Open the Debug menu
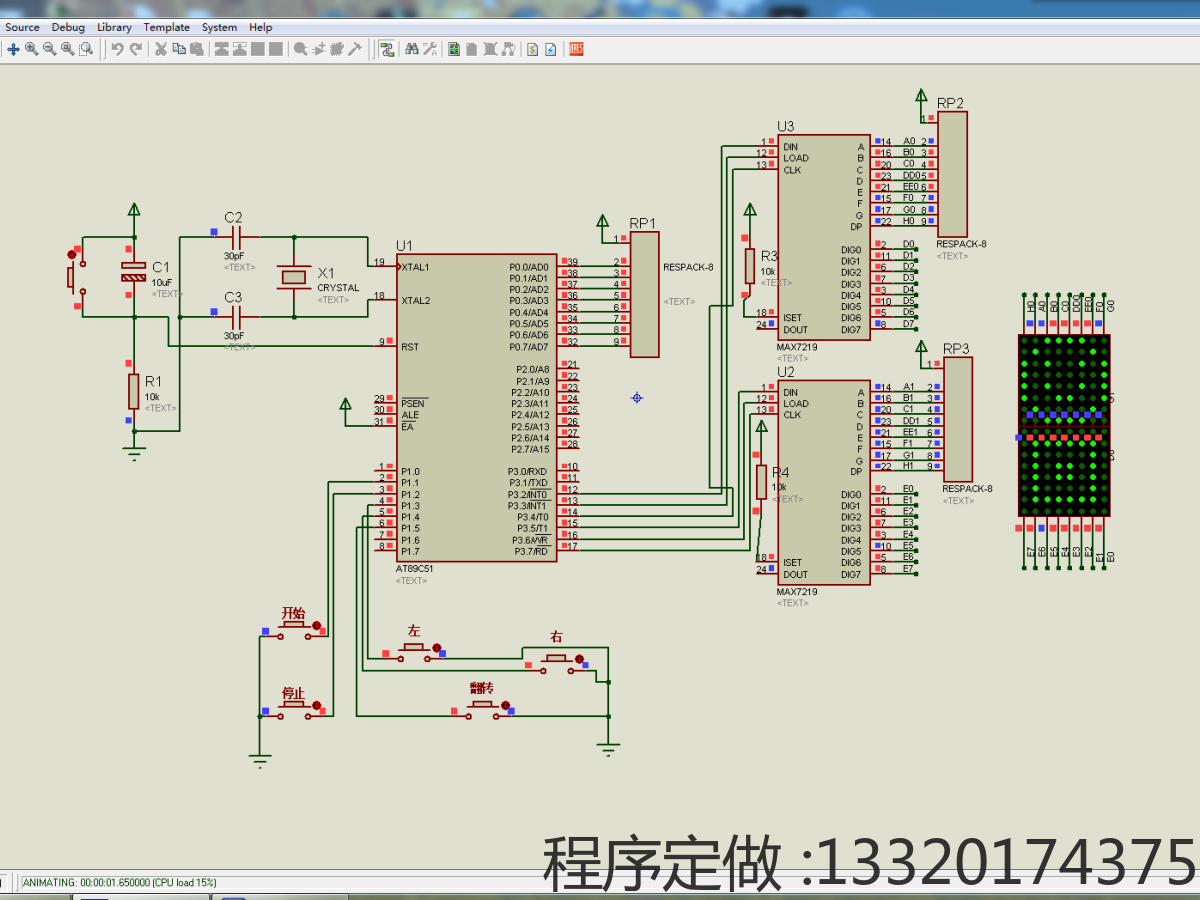The width and height of the screenshot is (1200, 900). [68, 27]
